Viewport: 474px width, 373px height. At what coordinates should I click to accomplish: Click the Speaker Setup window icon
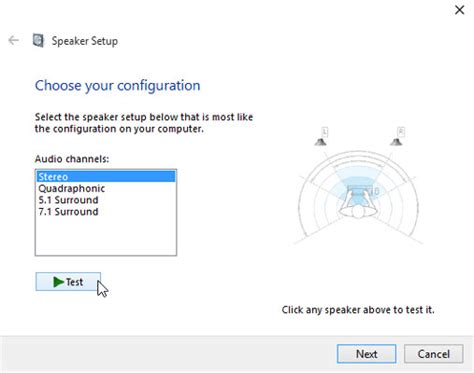coord(38,41)
